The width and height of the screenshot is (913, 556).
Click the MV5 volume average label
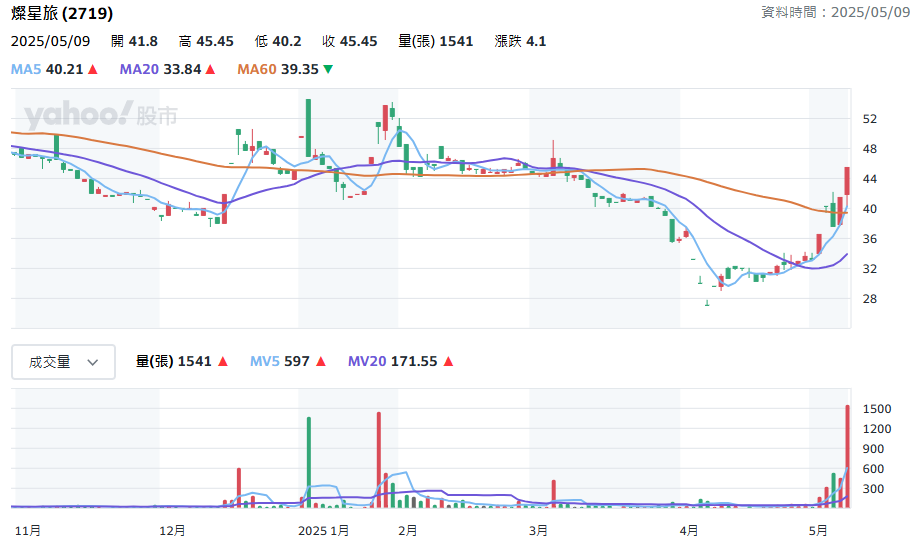265,362
